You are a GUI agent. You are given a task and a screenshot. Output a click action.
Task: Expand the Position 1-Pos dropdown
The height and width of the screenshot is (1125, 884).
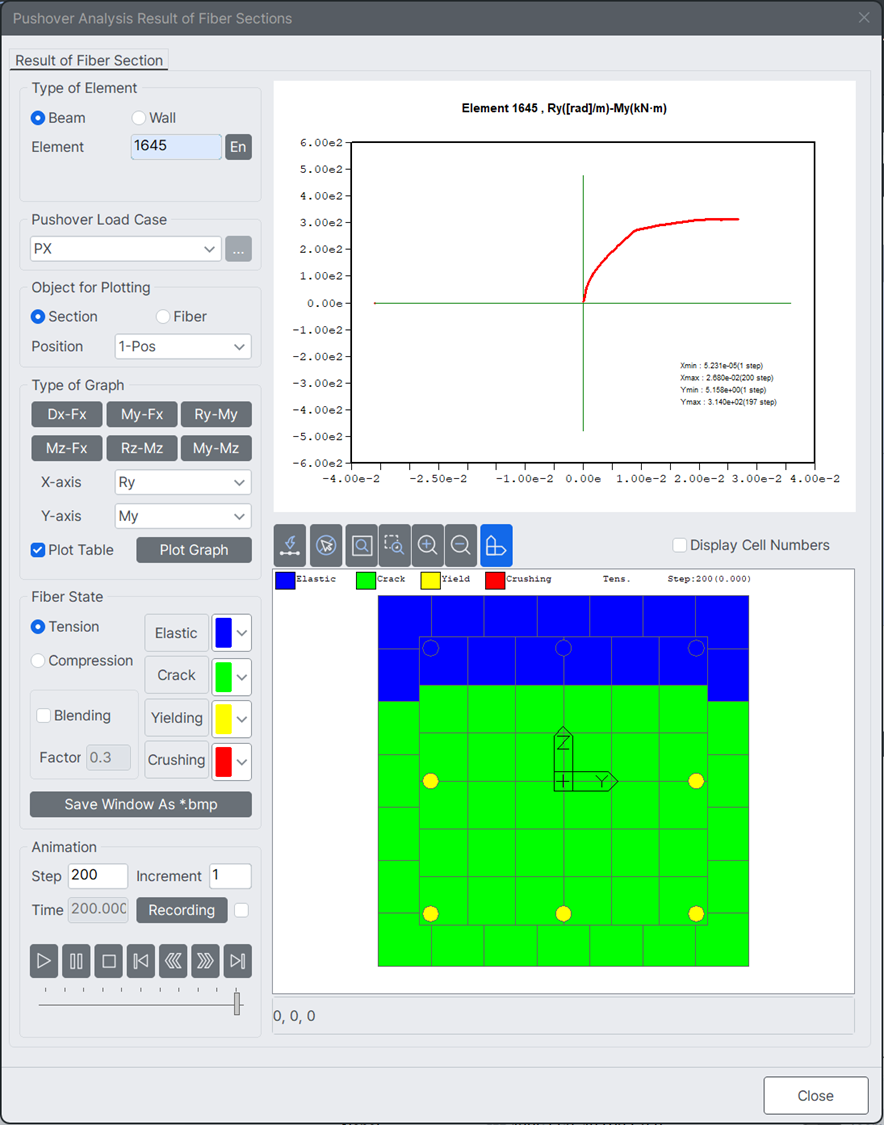[183, 347]
